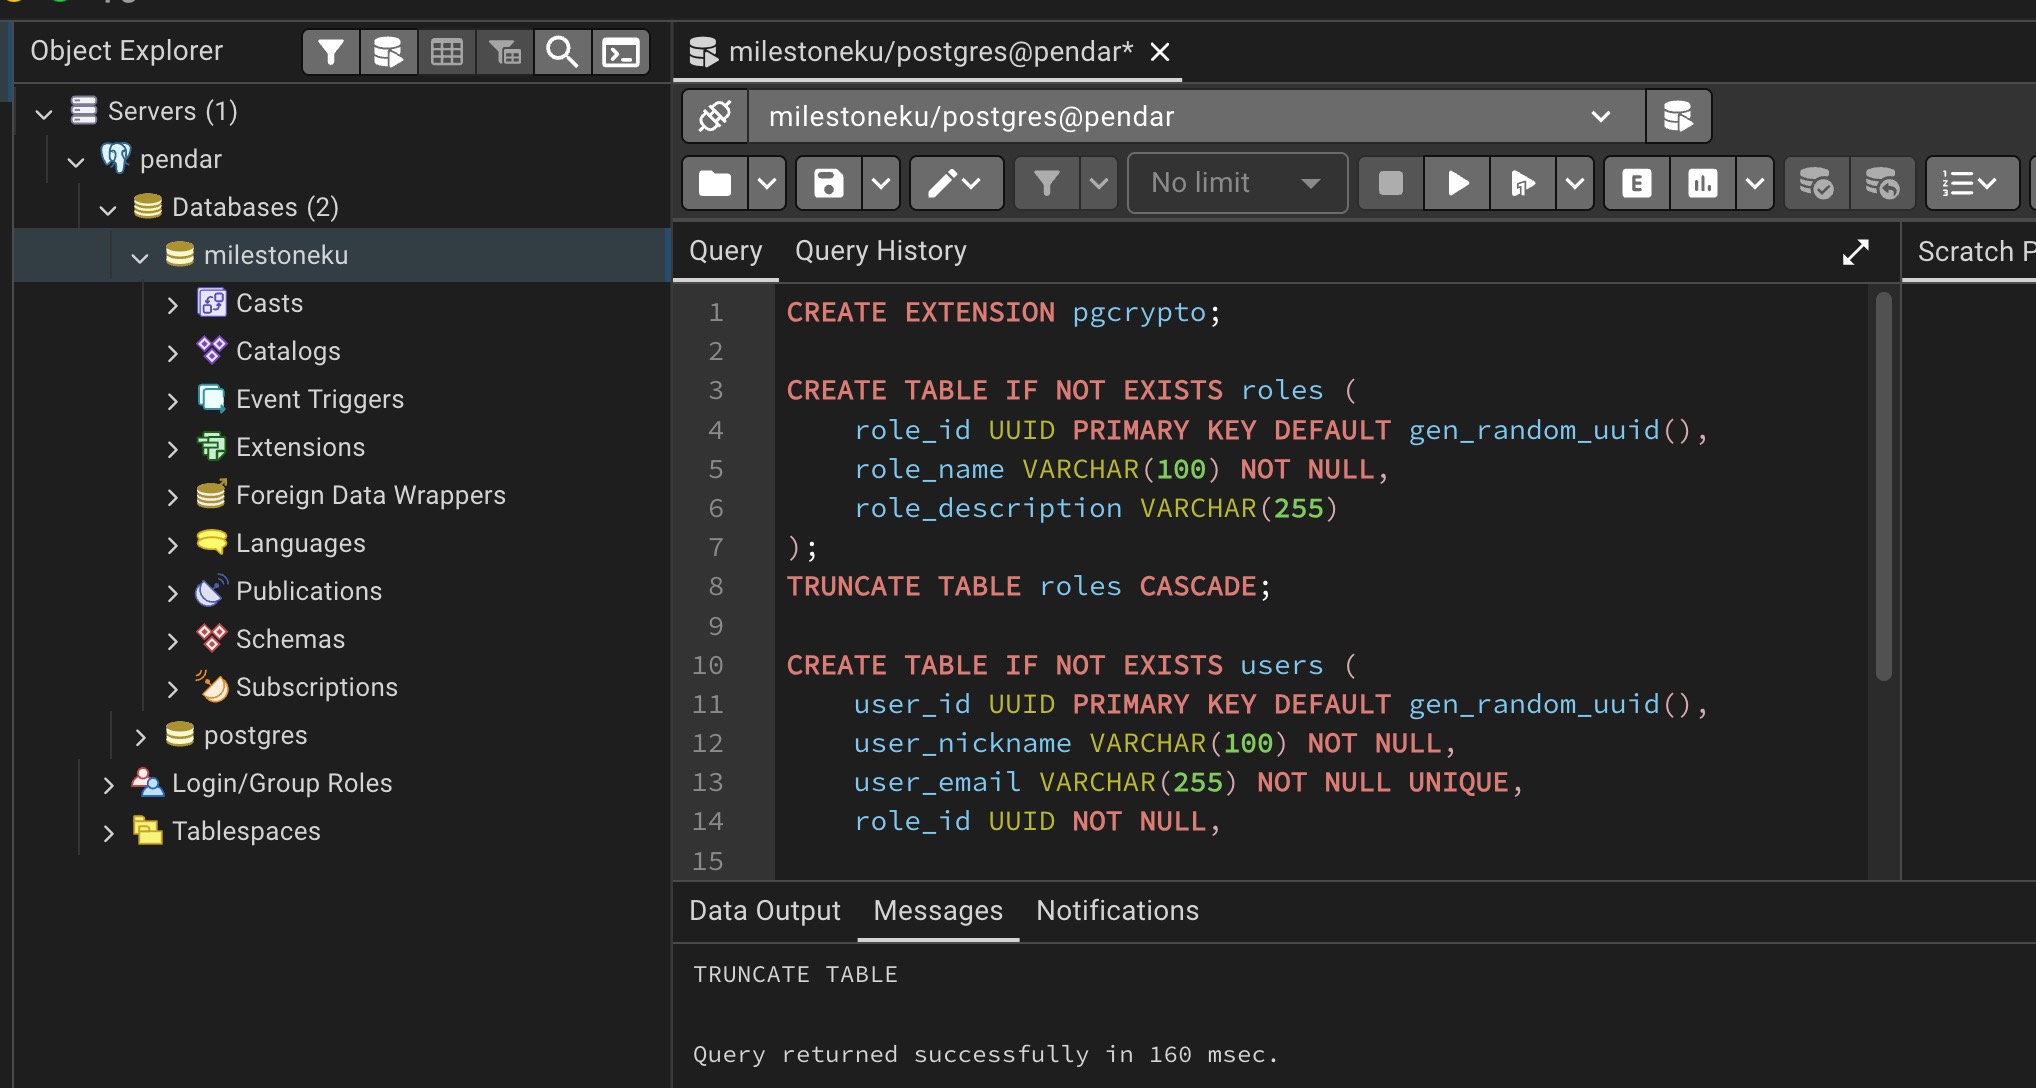This screenshot has width=2036, height=1088.
Task: Click the Filter funnel in query toolbar
Action: tap(1047, 183)
